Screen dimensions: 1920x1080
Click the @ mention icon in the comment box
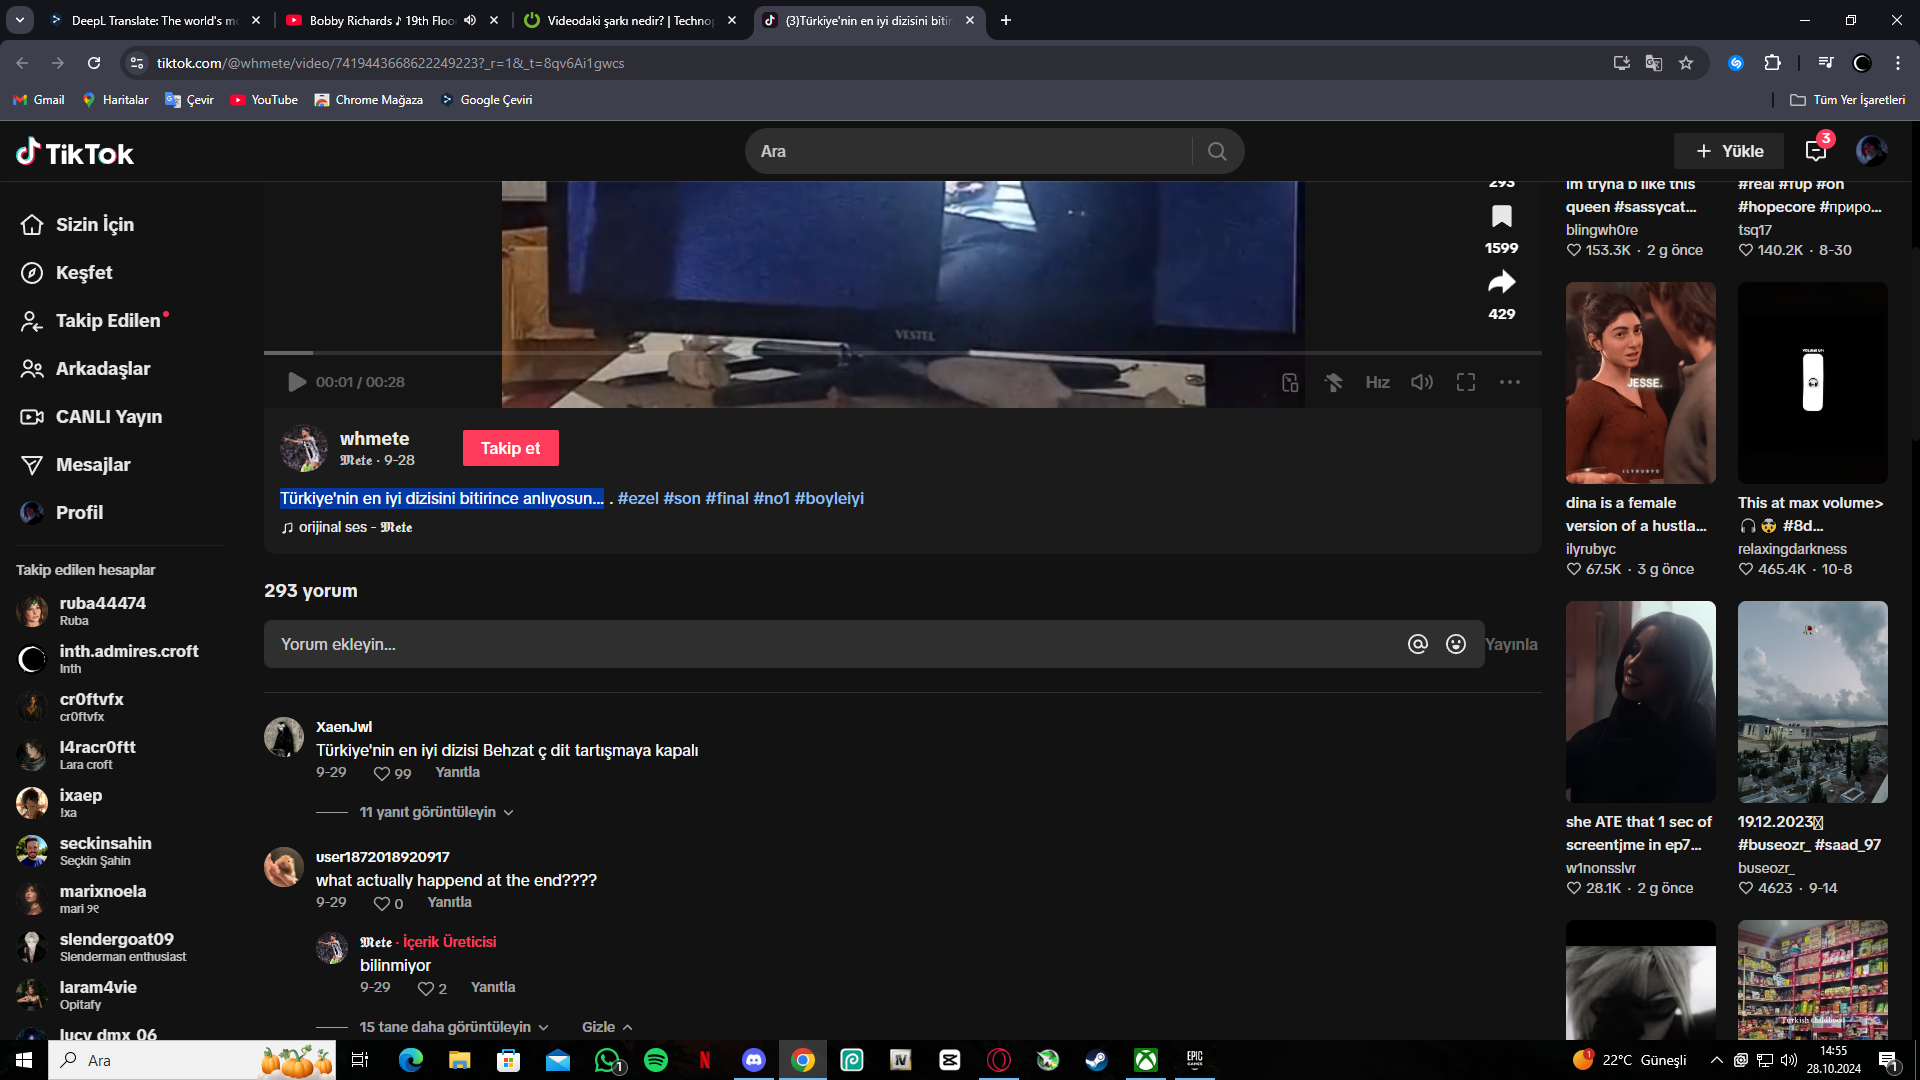pyautogui.click(x=1417, y=644)
